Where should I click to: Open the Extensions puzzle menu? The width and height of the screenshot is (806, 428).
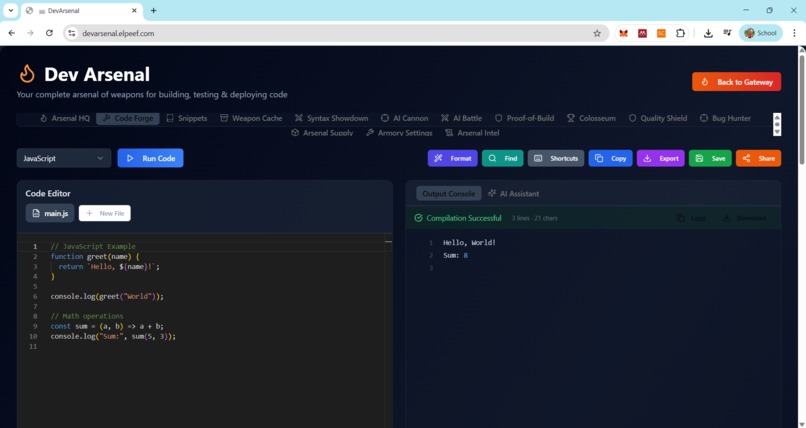pyautogui.click(x=680, y=33)
